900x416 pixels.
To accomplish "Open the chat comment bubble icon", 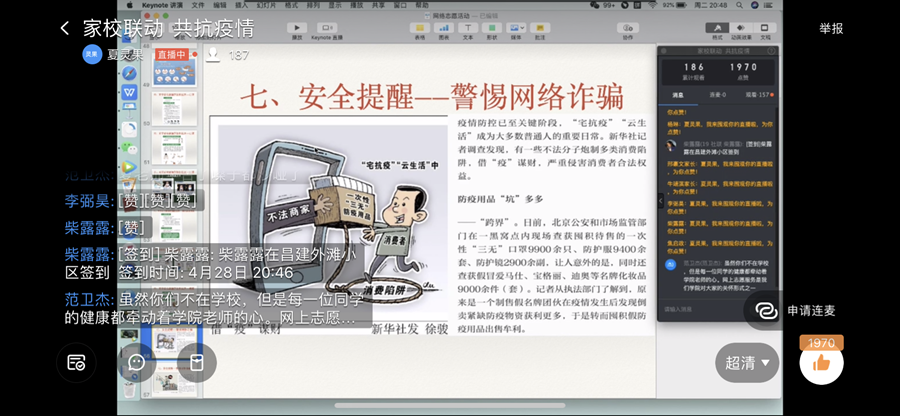I will [137, 362].
